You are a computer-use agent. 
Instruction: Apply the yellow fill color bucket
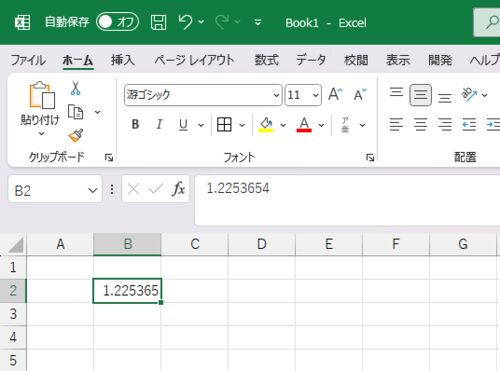click(266, 125)
